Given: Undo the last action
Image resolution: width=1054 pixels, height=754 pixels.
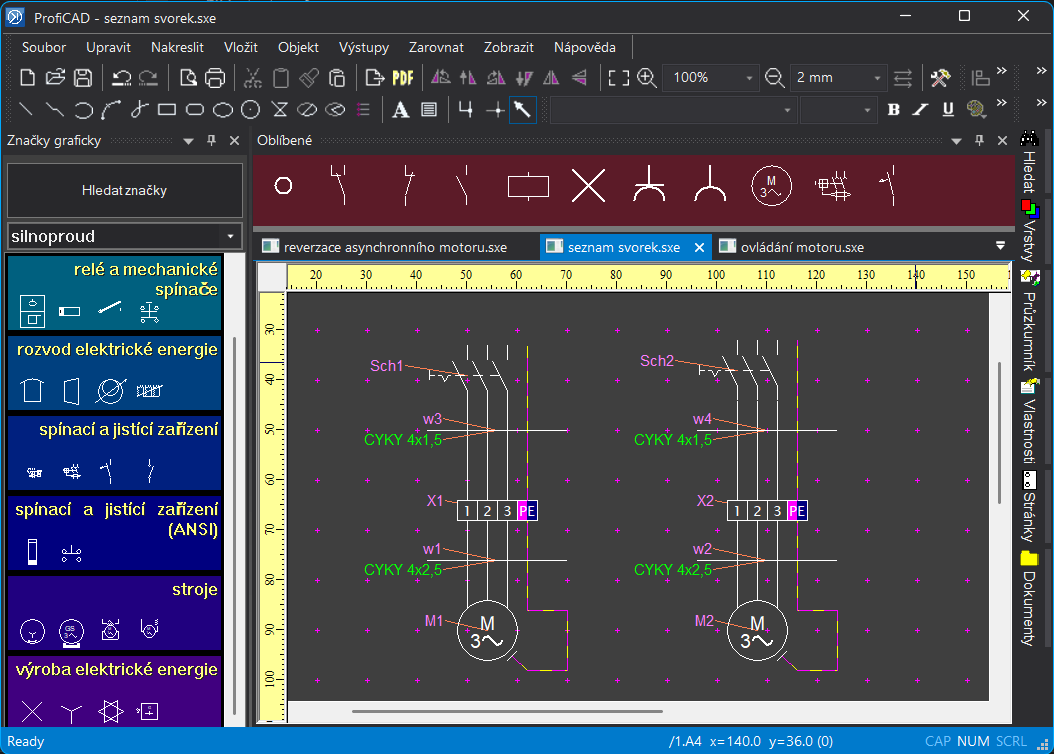Looking at the screenshot, I should point(121,78).
